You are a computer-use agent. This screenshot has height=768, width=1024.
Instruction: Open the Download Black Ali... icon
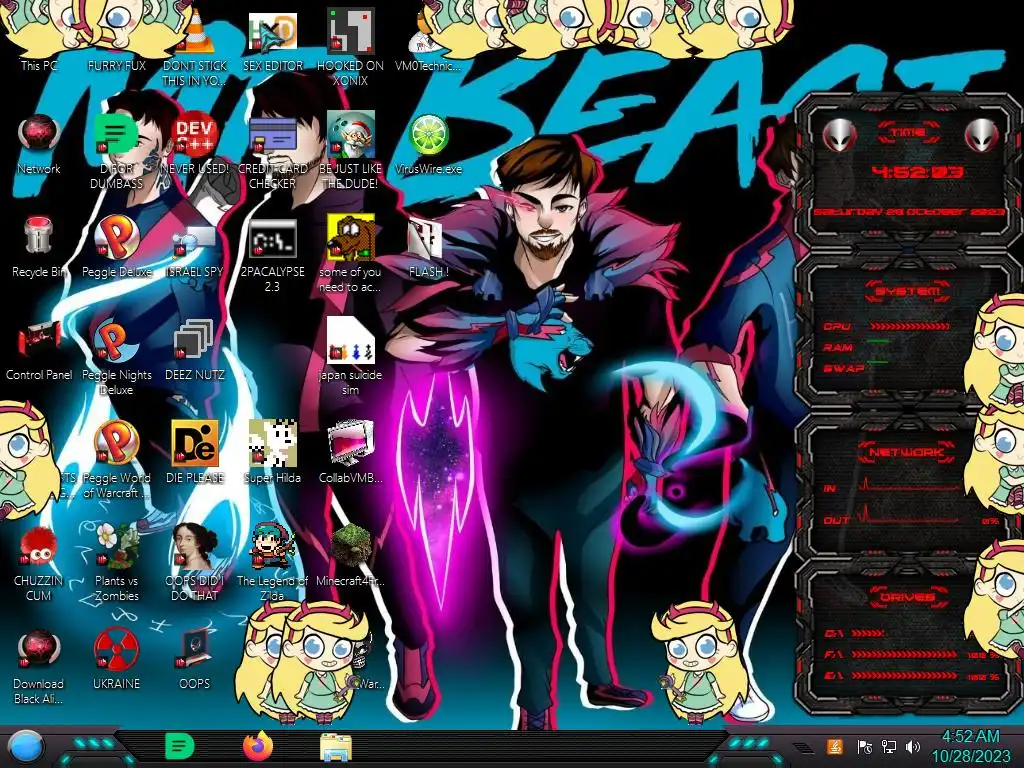[x=39, y=649]
